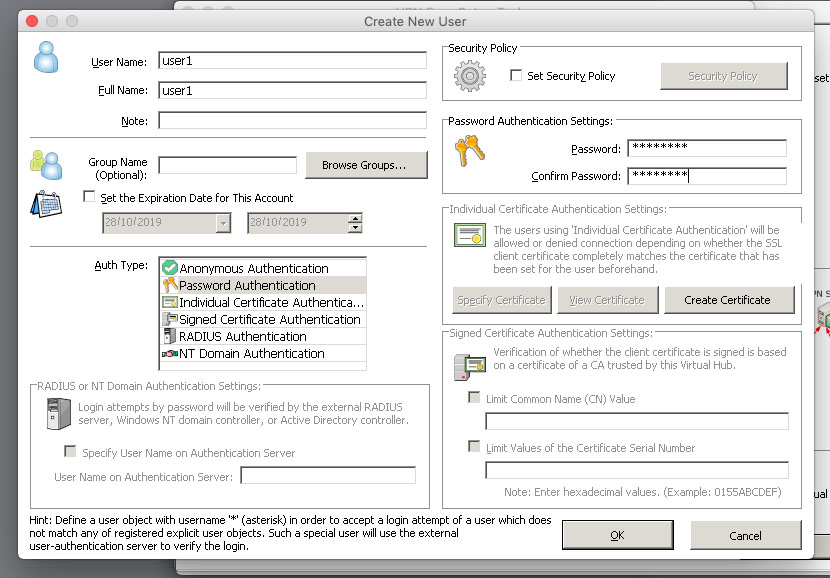This screenshot has height=578, width=830.
Task: Click the Confirm Password field
Action: click(x=706, y=177)
